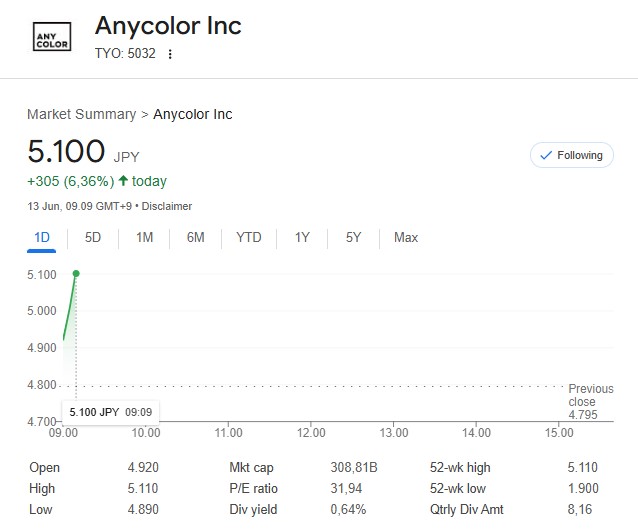
Task: Select the 5Y chart range
Action: pos(353,237)
